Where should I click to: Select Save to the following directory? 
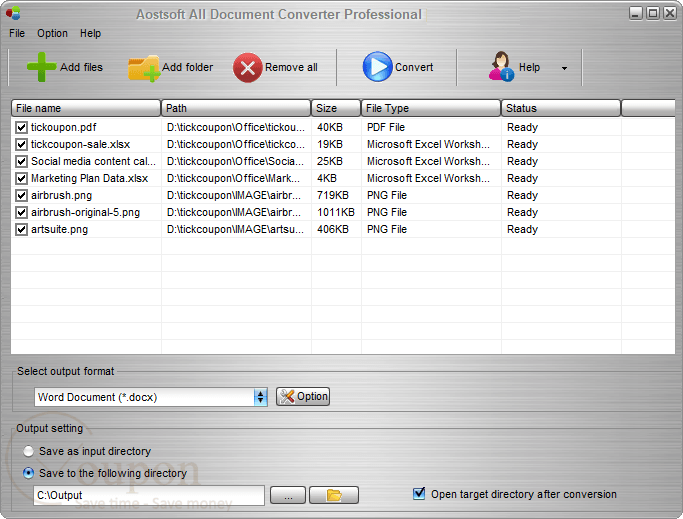coord(28,473)
